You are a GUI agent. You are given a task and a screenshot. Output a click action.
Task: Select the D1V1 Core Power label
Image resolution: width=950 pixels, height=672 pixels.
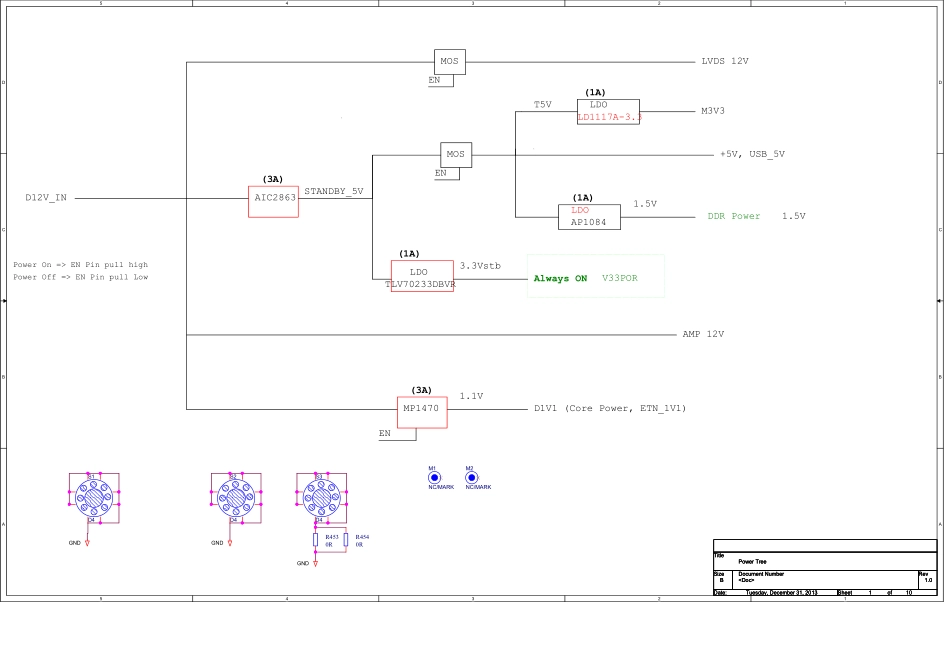pos(610,409)
